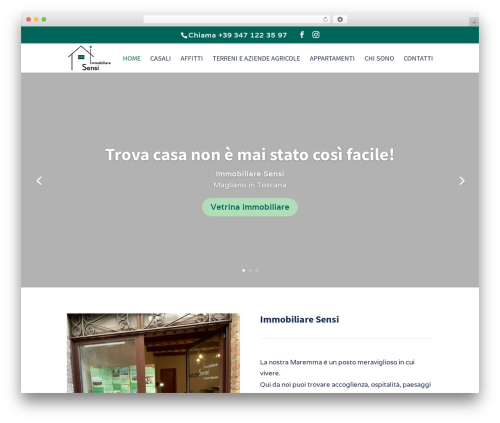Screen dimensions: 500x423
Task: Go to the AFFITTI page
Action: pyautogui.click(x=192, y=58)
